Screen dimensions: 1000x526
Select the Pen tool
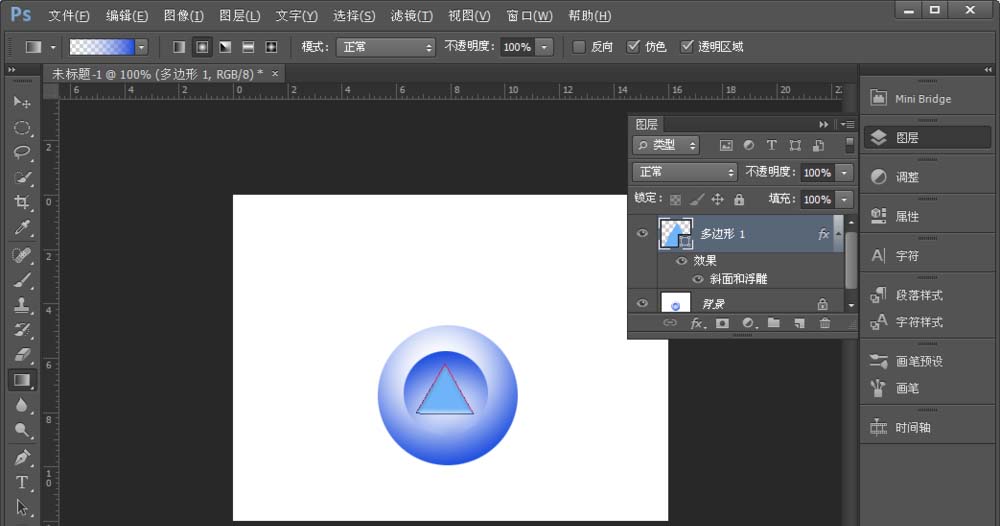(x=21, y=457)
